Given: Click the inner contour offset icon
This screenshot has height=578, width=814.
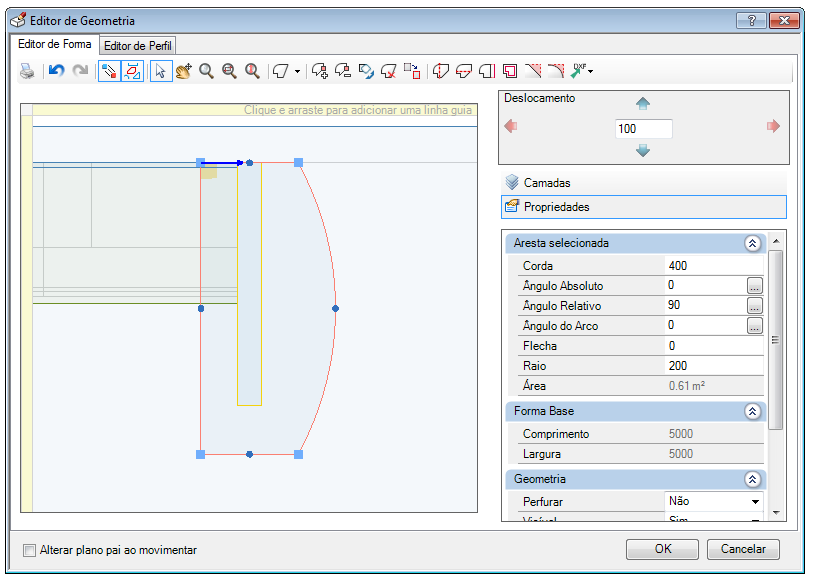Looking at the screenshot, I should [510, 71].
